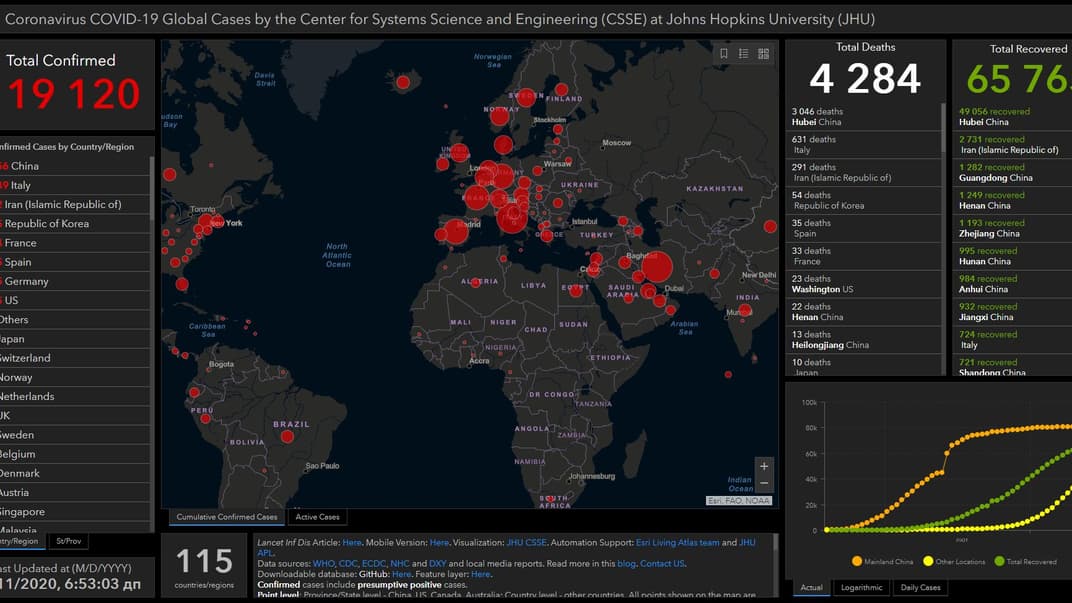Select Switzerland in the country list

click(x=26, y=358)
